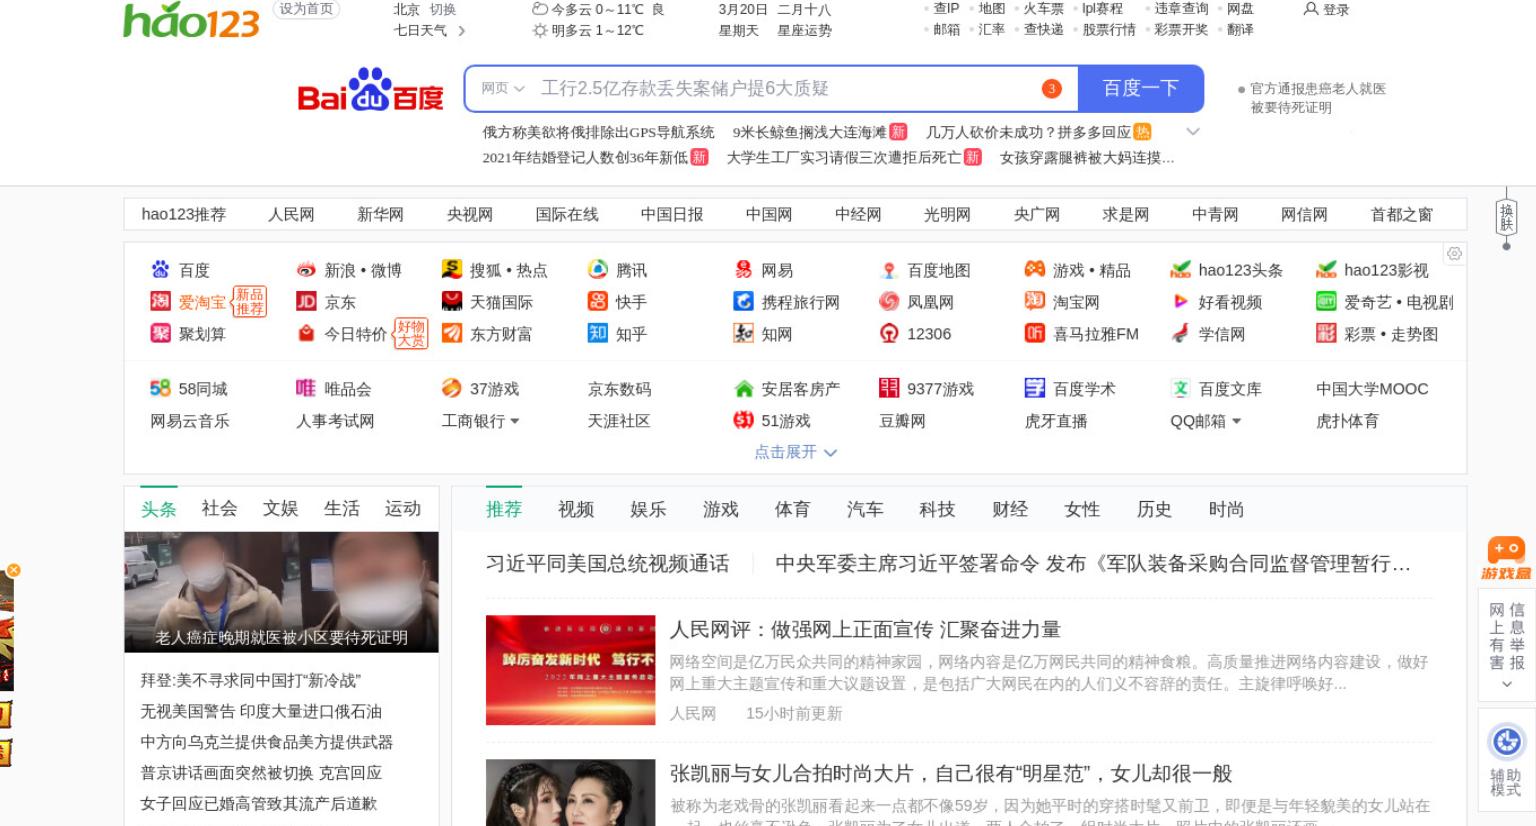Open 普京讲话画面突然被切换 headline
Screen dimensions: 1536x826
pyautogui.click(x=261, y=773)
